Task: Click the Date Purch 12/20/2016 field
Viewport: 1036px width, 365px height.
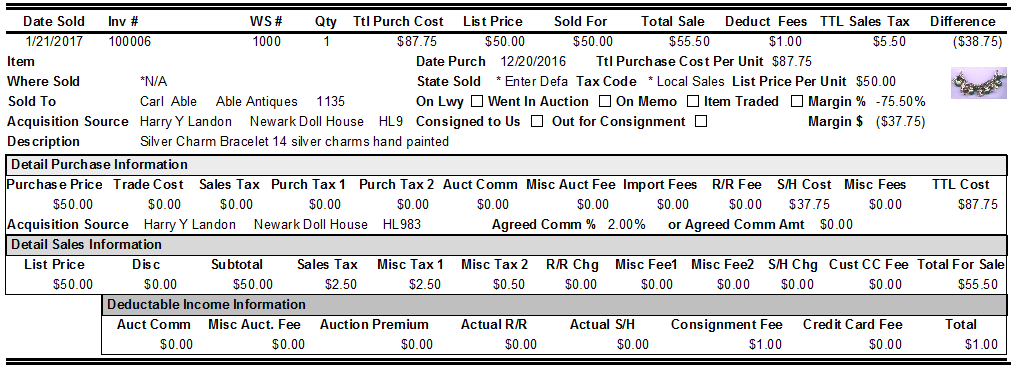Action: coord(533,62)
